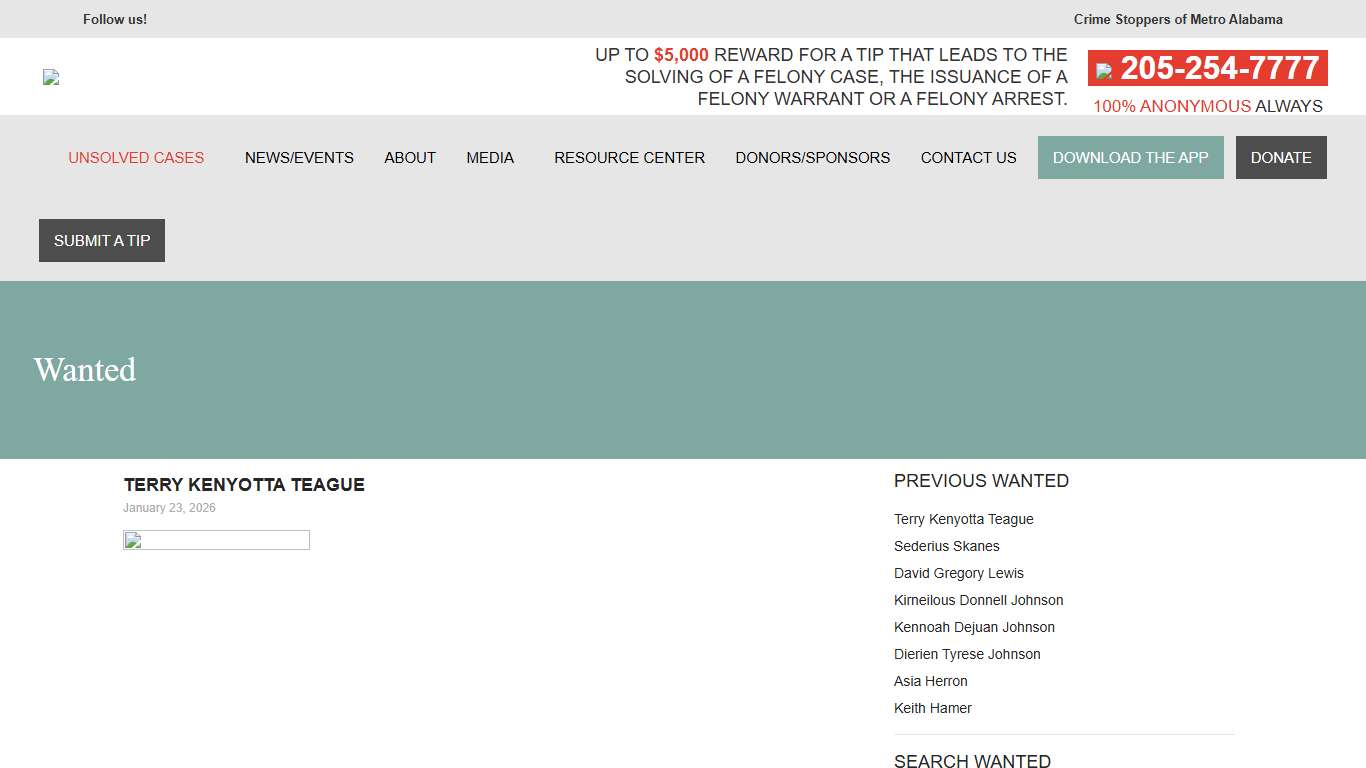Select David Gregory Lewis wanted link
The width and height of the screenshot is (1366, 768).
tap(958, 573)
